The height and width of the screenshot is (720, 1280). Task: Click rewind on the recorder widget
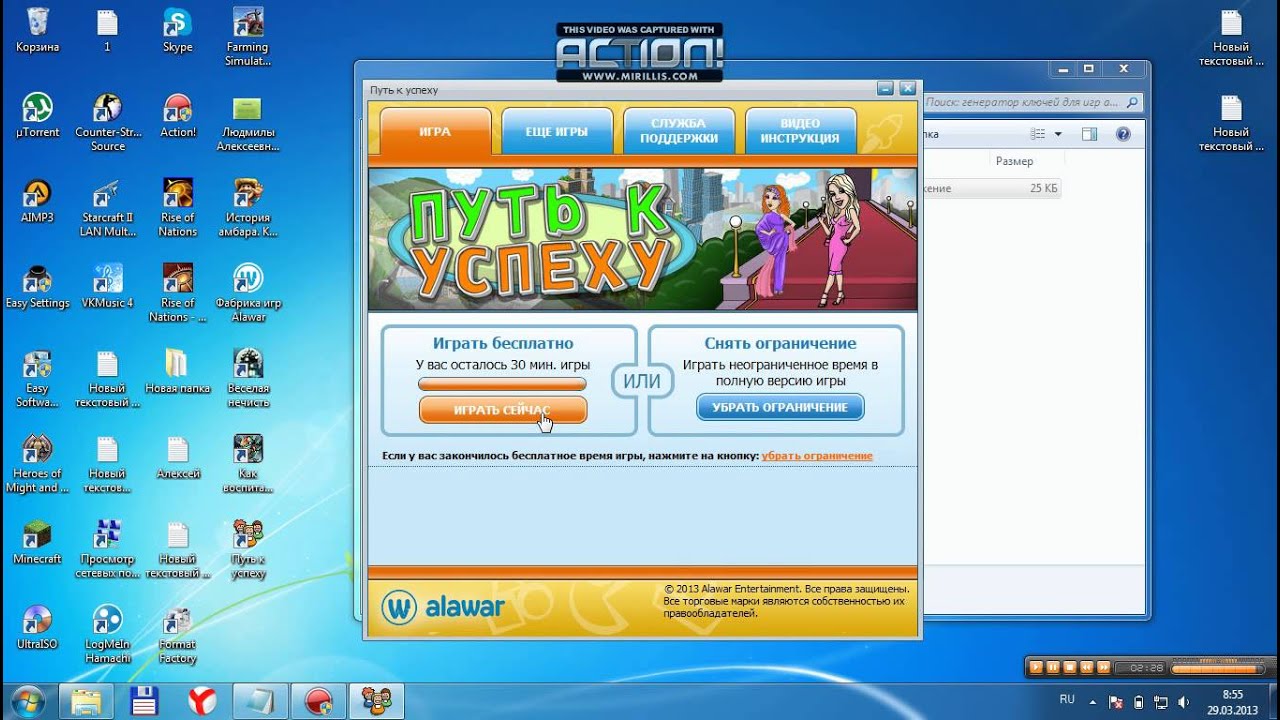coord(1087,667)
